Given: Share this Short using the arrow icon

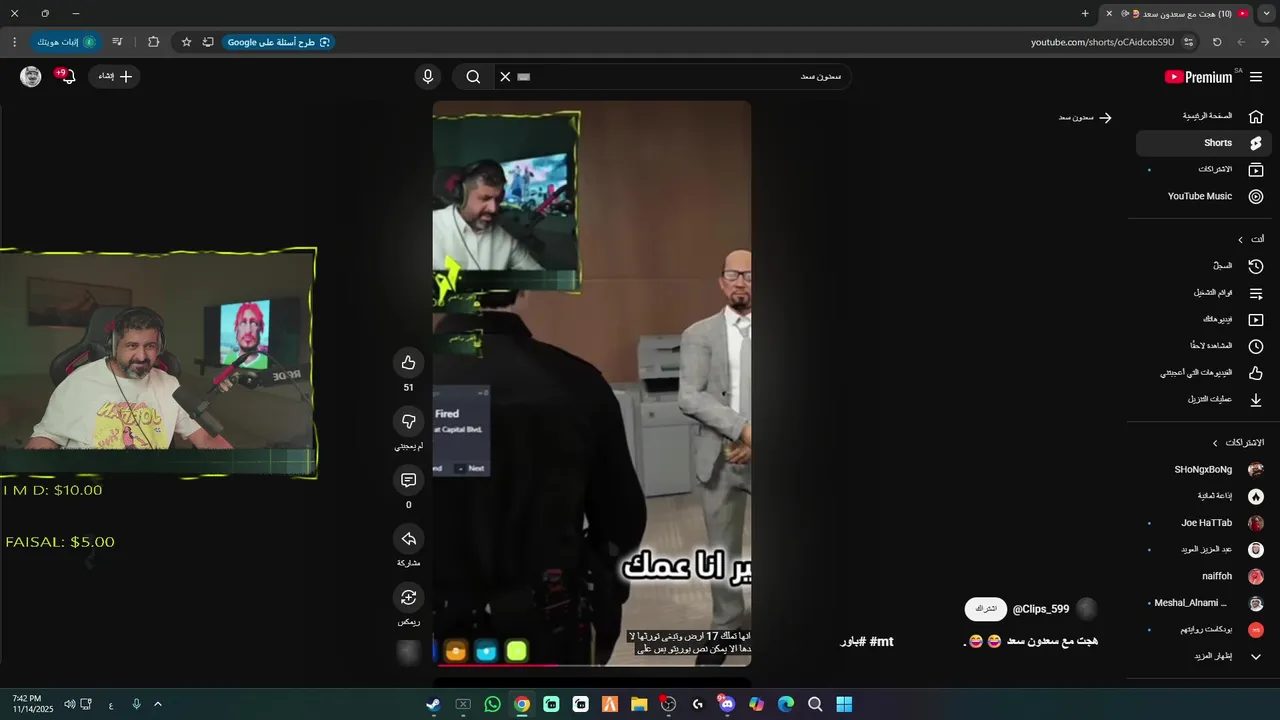Looking at the screenshot, I should (408, 539).
